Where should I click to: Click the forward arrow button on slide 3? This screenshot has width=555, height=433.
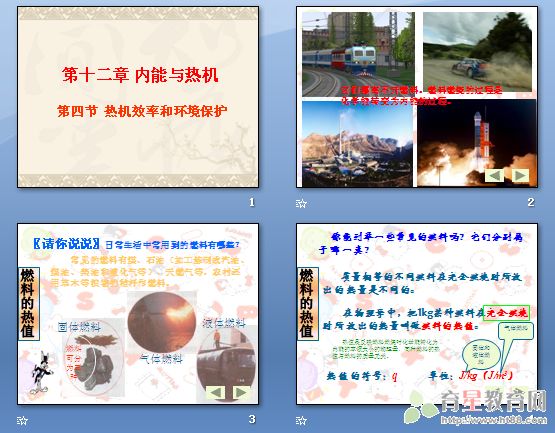(x=241, y=392)
